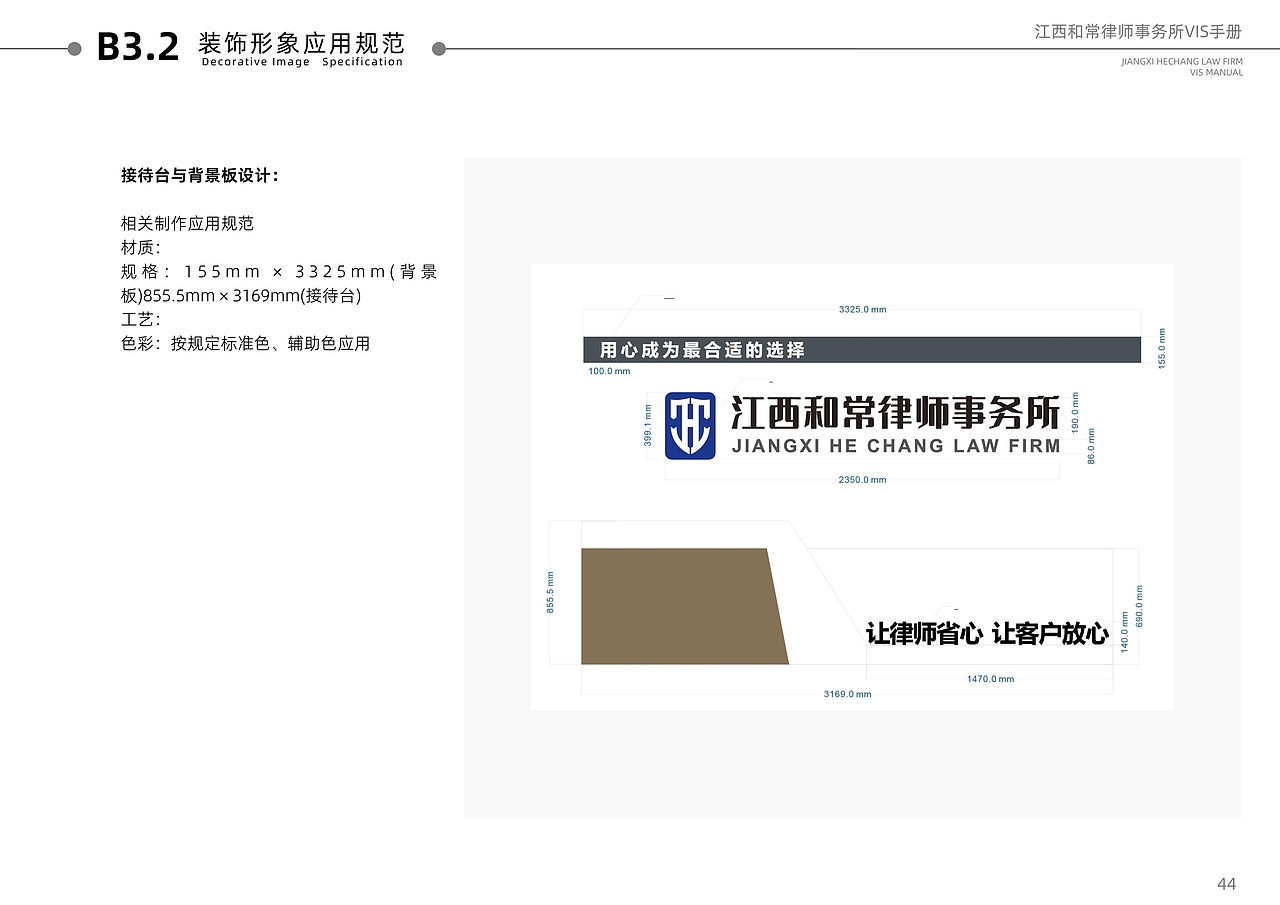The image size is (1280, 905).
Task: Select header text 江西和常律师事务所VIS手册
Action: click(x=1138, y=32)
